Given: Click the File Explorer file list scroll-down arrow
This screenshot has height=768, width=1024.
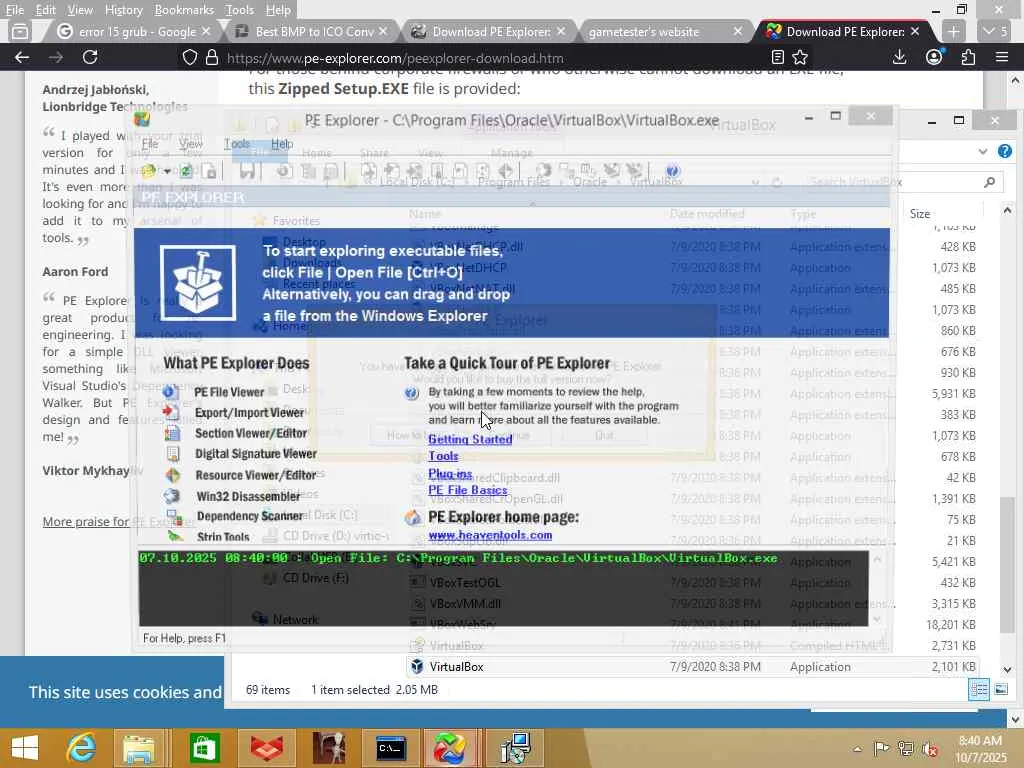Looking at the screenshot, I should [x=1007, y=670].
